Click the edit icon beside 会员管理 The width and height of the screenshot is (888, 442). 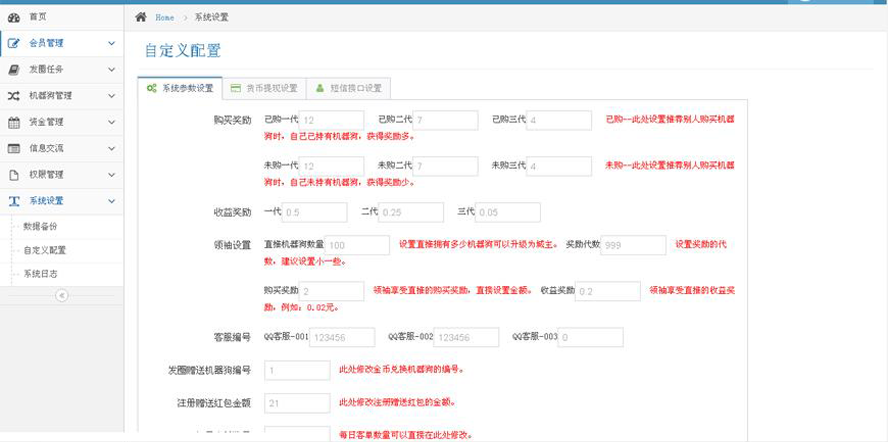(14, 44)
